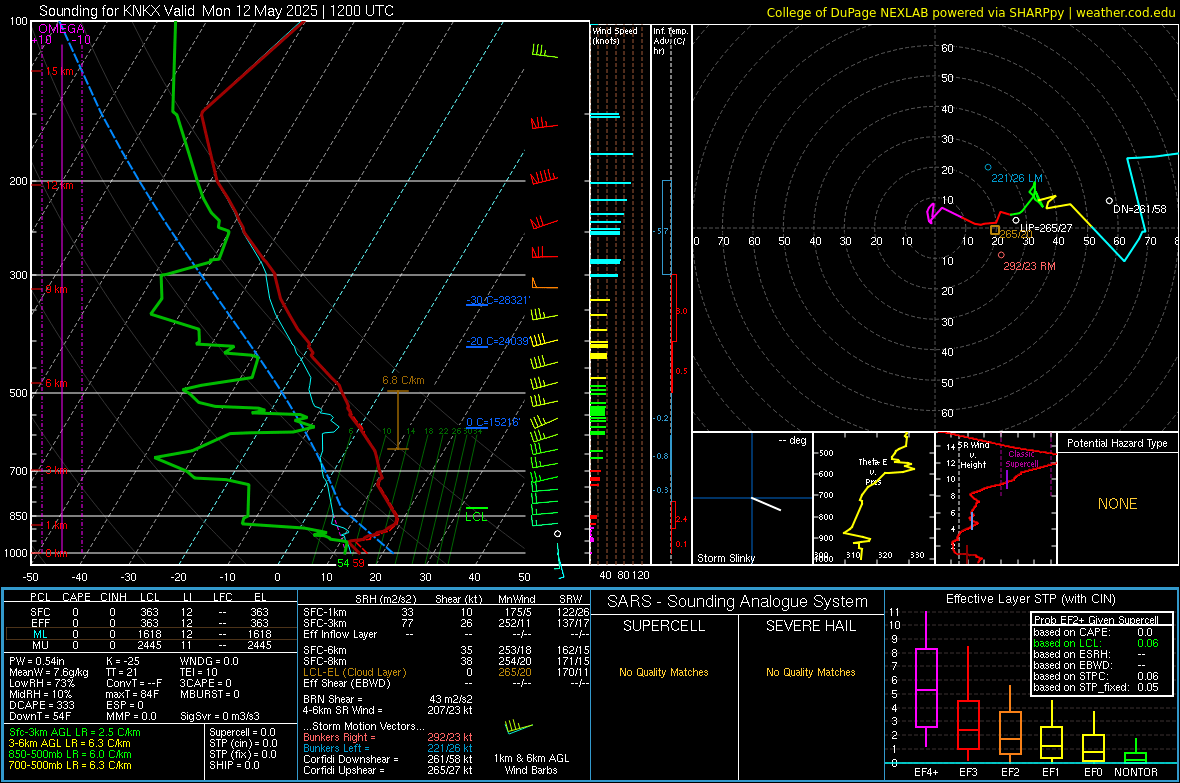The height and width of the screenshot is (783, 1180).
Task: Click the UP=265/27 hodograph label
Action: click(x=1046, y=227)
